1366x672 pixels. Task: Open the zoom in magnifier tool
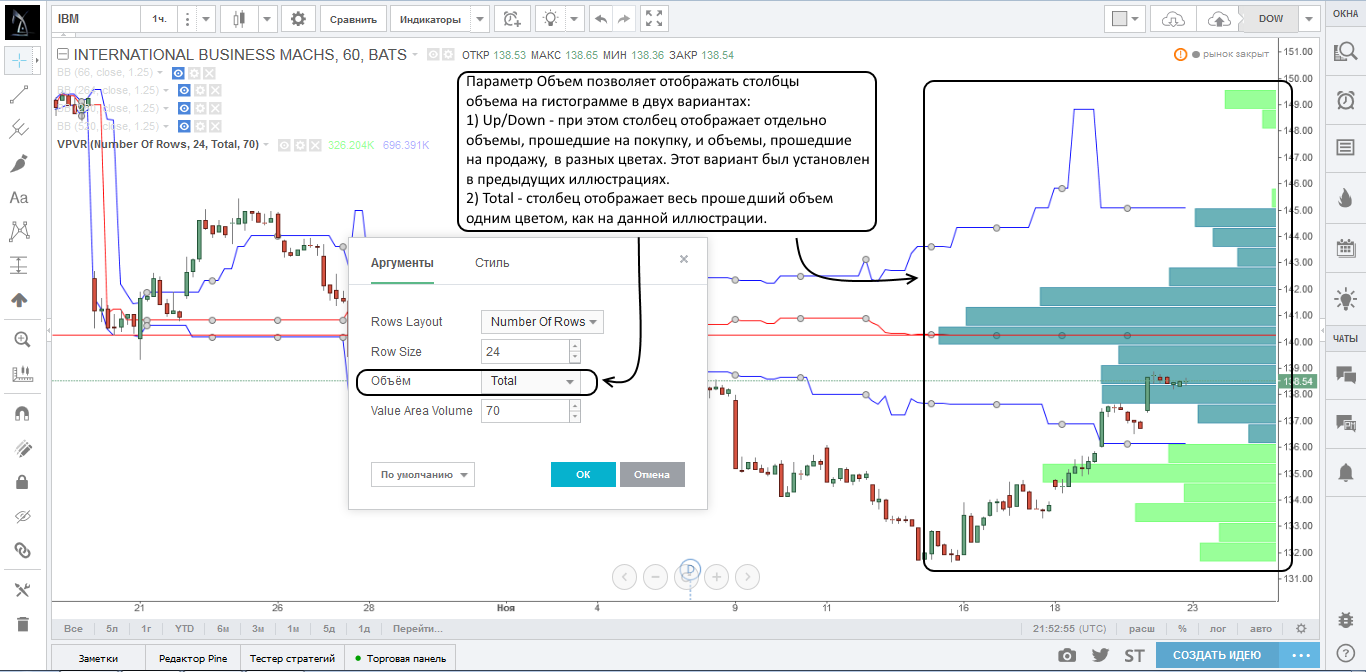[x=21, y=339]
